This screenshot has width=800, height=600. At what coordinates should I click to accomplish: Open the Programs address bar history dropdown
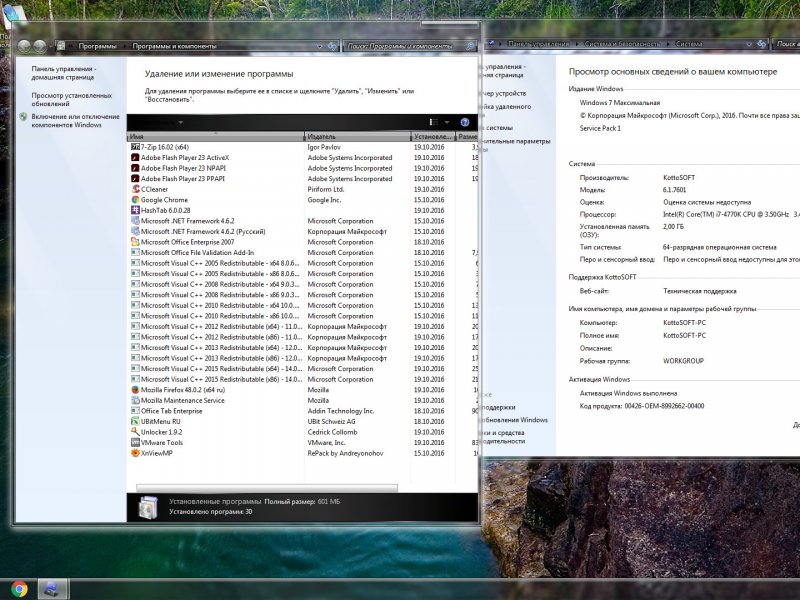(319, 46)
